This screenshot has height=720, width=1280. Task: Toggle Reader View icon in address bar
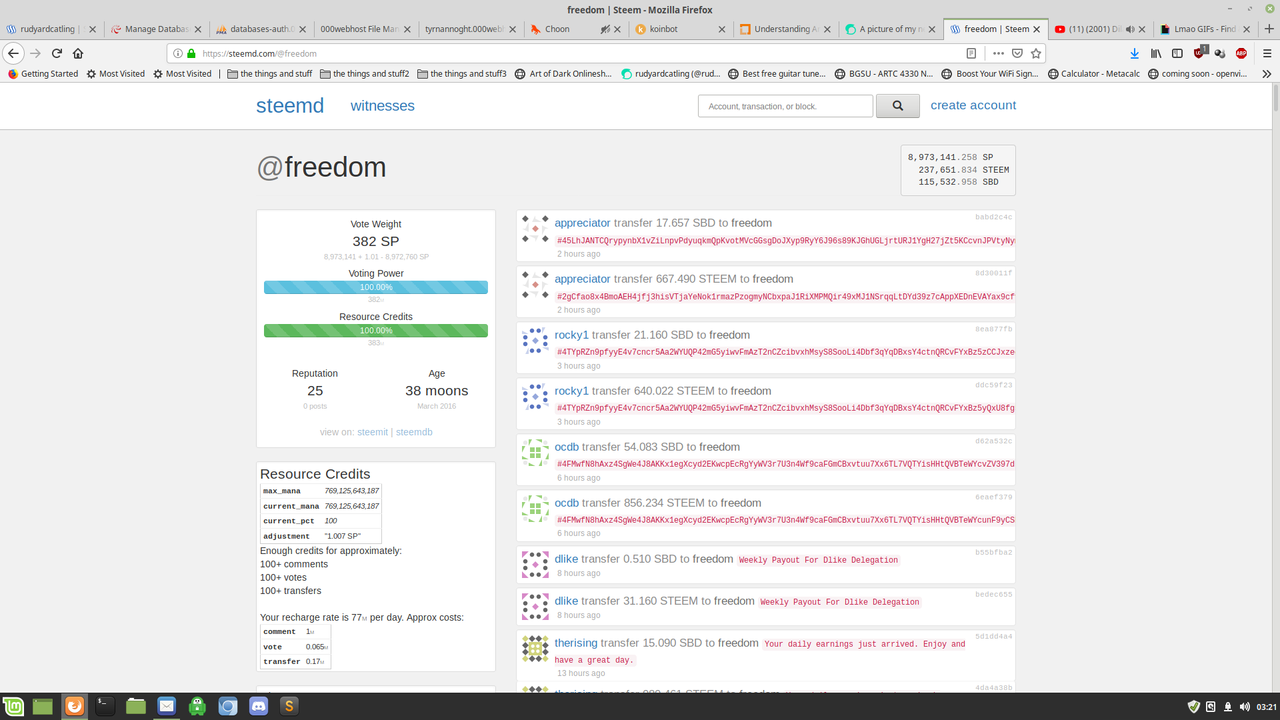click(x=971, y=53)
